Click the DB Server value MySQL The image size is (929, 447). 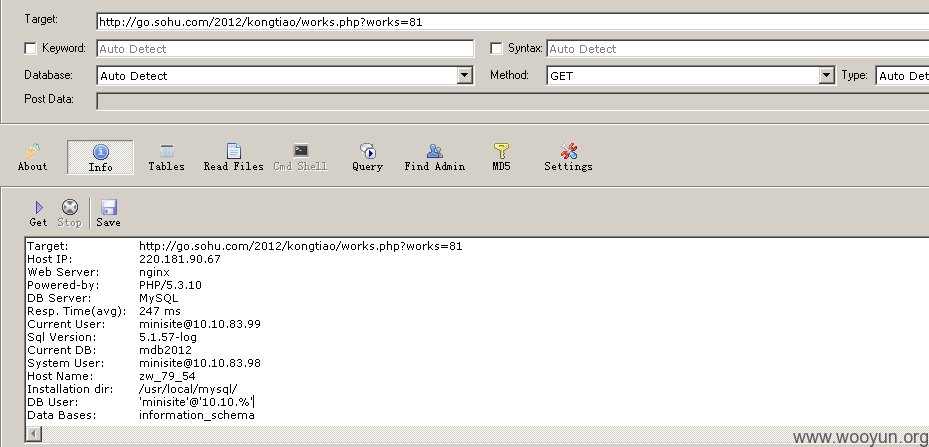(158, 298)
